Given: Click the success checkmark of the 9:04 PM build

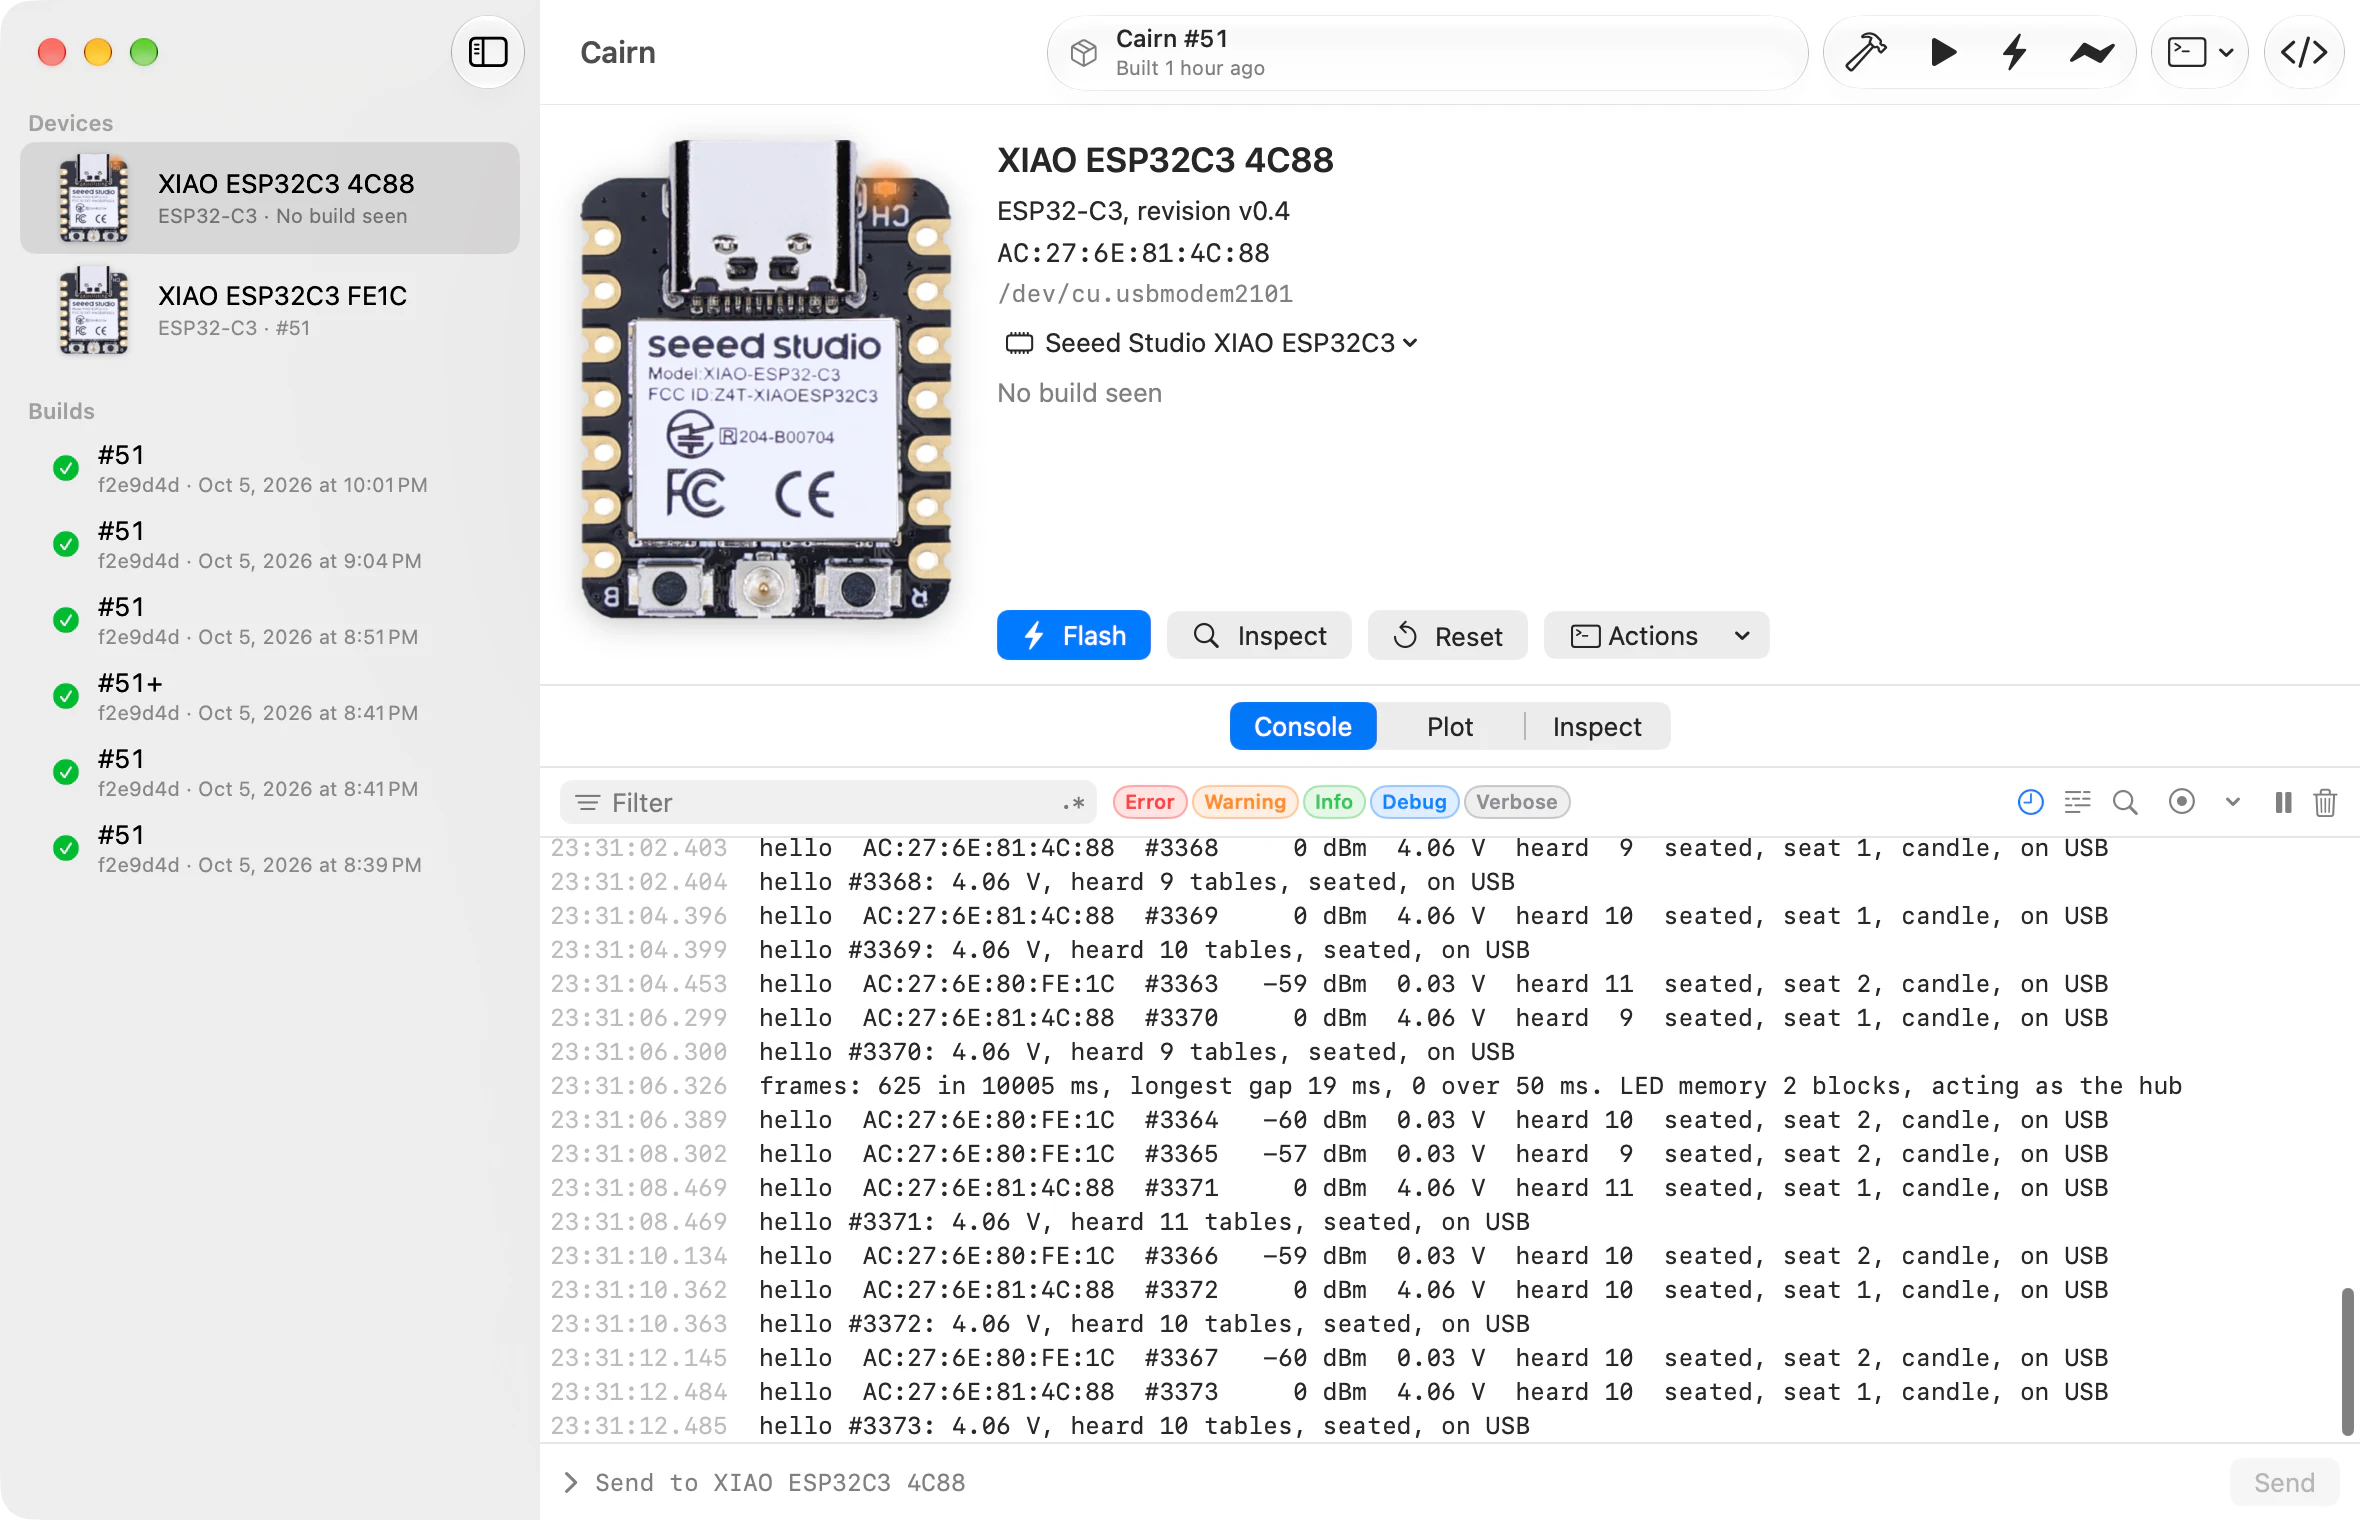Looking at the screenshot, I should tap(66, 544).
